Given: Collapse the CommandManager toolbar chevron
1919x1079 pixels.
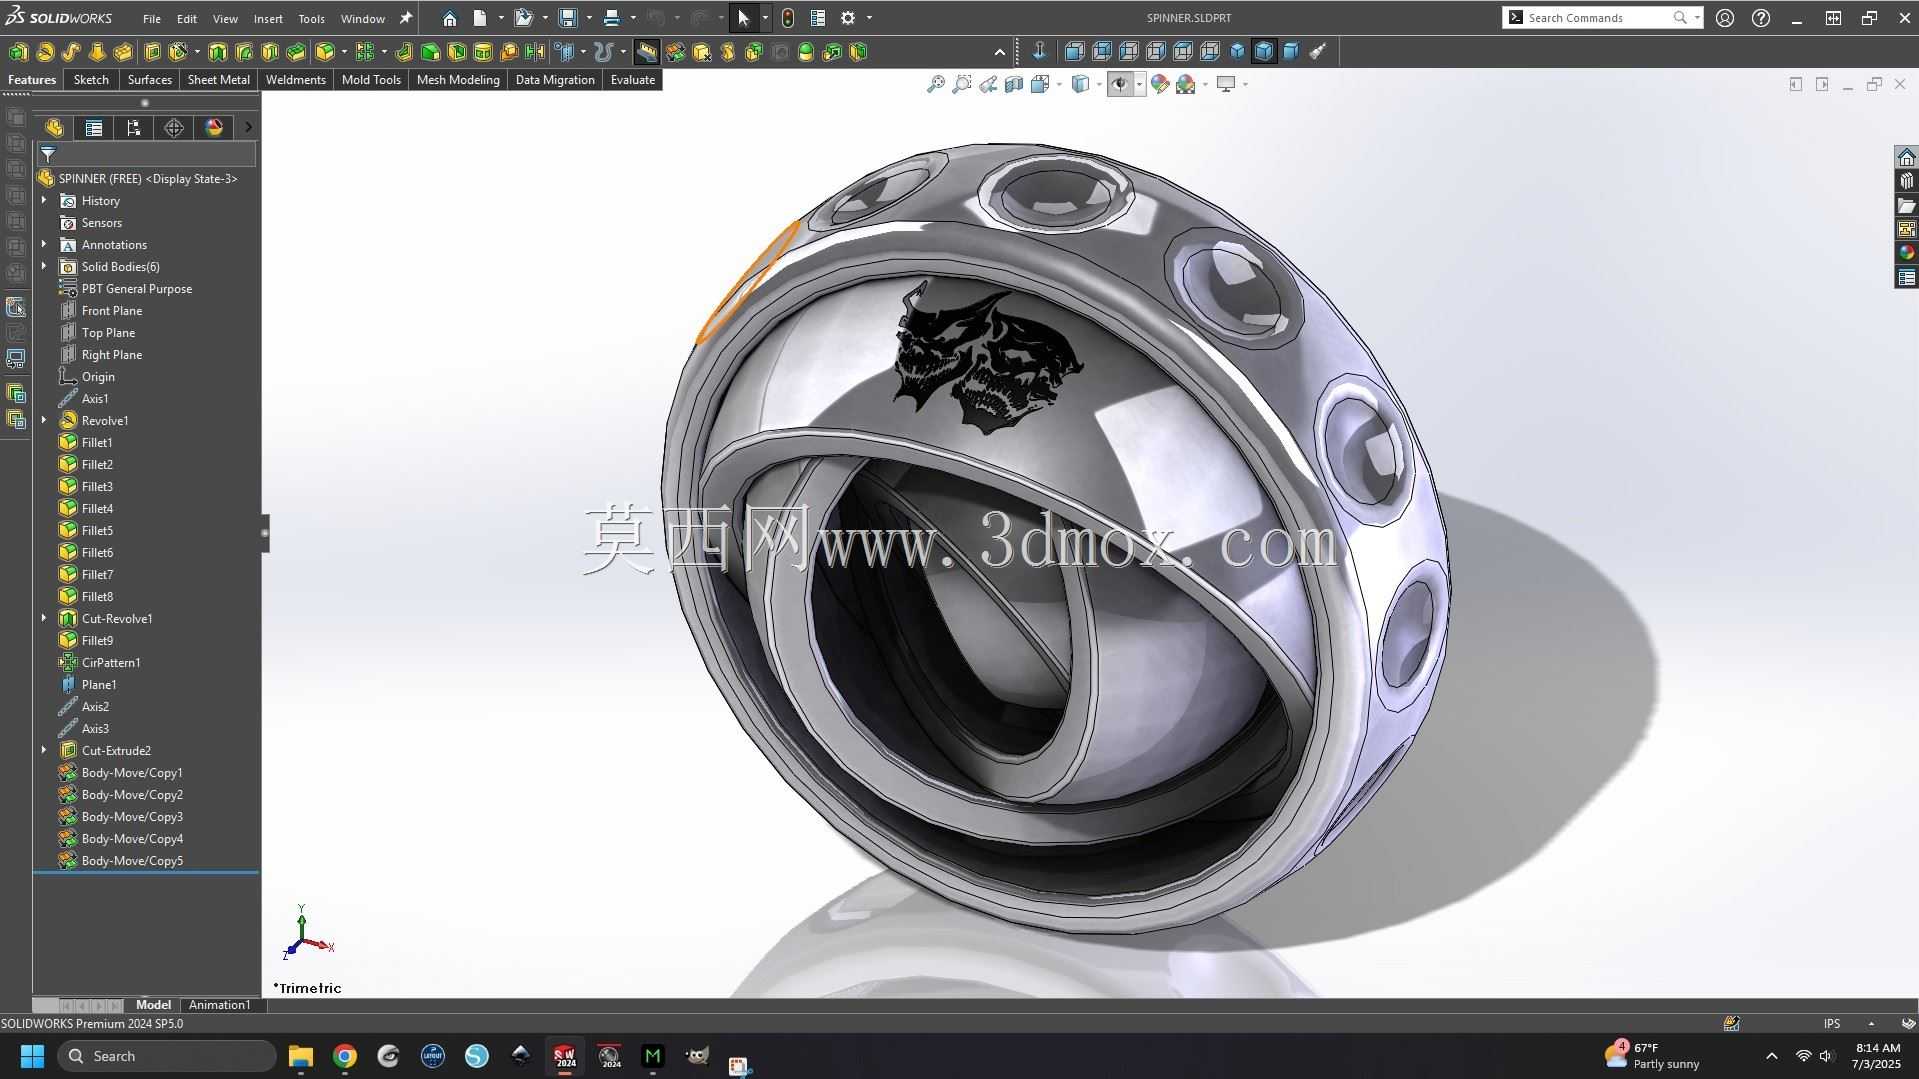Looking at the screenshot, I should [999, 52].
